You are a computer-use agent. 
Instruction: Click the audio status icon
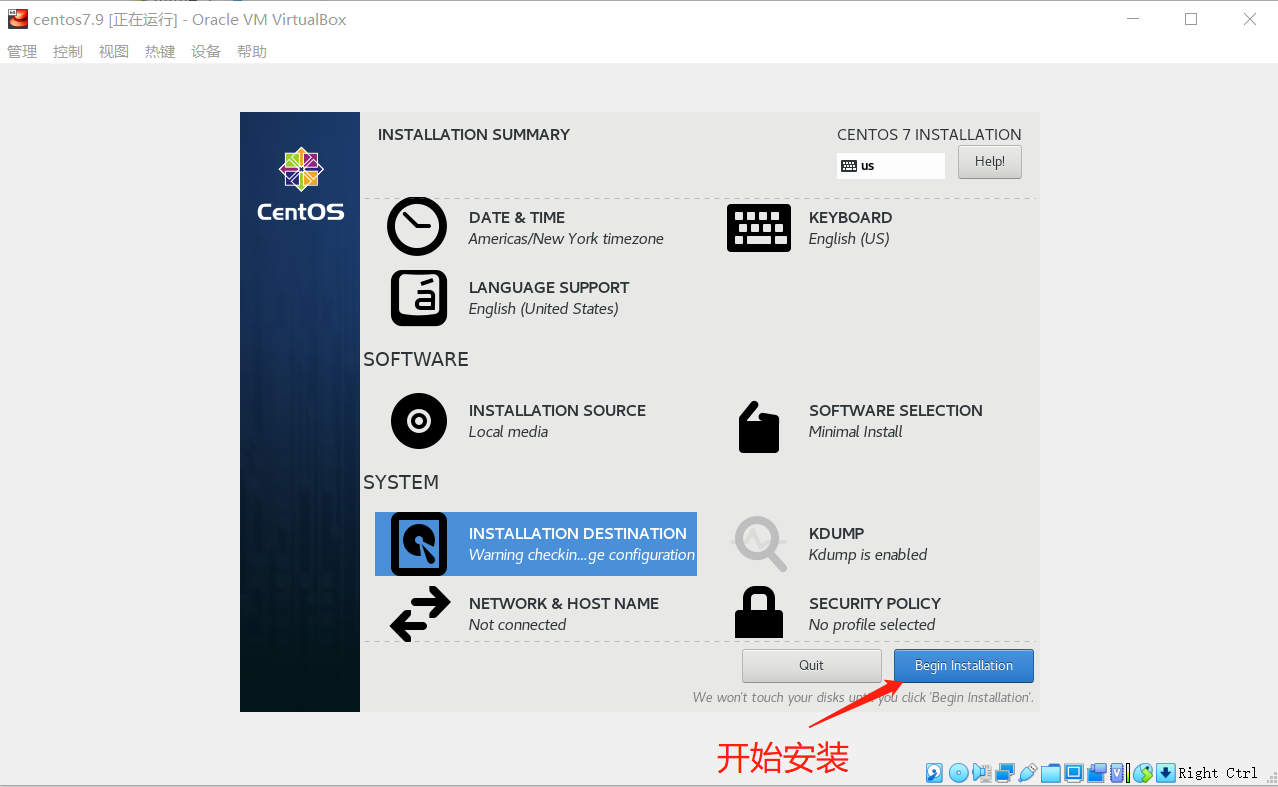tap(982, 772)
